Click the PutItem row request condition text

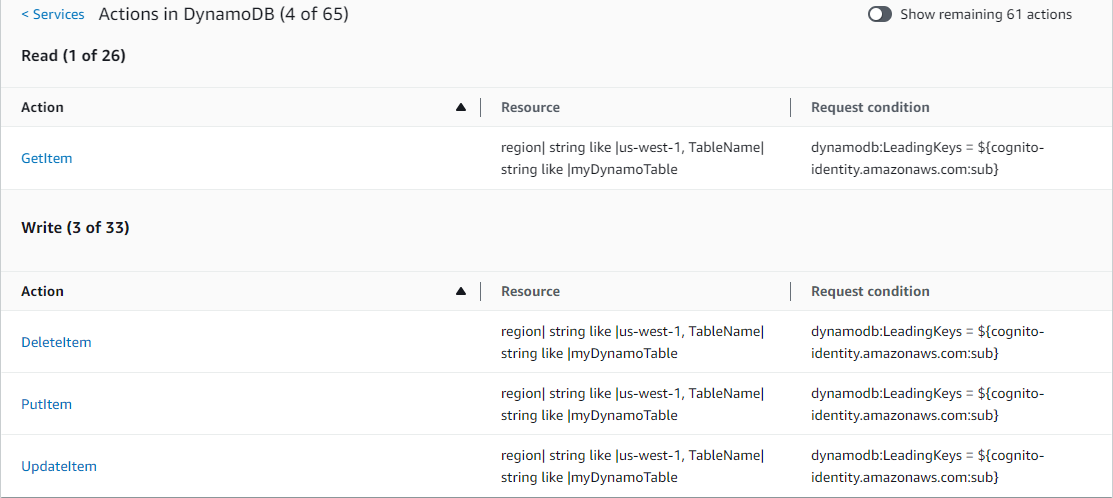(927, 404)
